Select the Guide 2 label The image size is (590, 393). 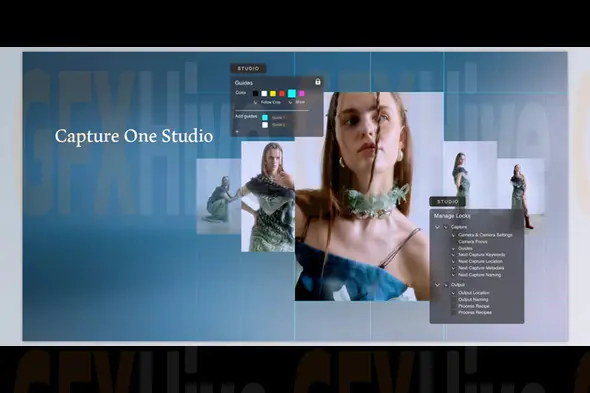click(x=278, y=125)
